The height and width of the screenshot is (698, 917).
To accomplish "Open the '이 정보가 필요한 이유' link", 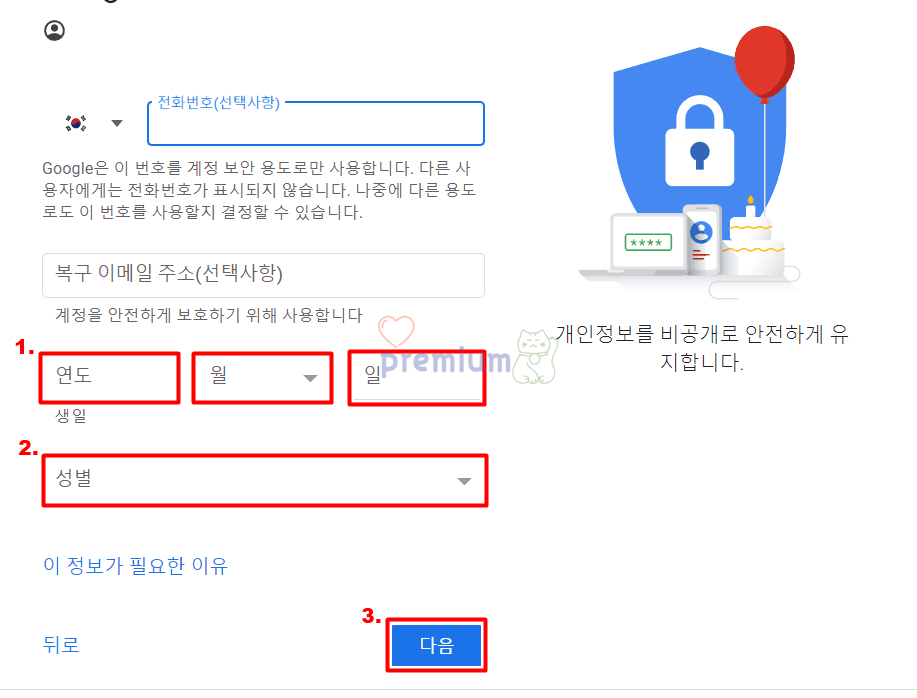I will tap(136, 565).
